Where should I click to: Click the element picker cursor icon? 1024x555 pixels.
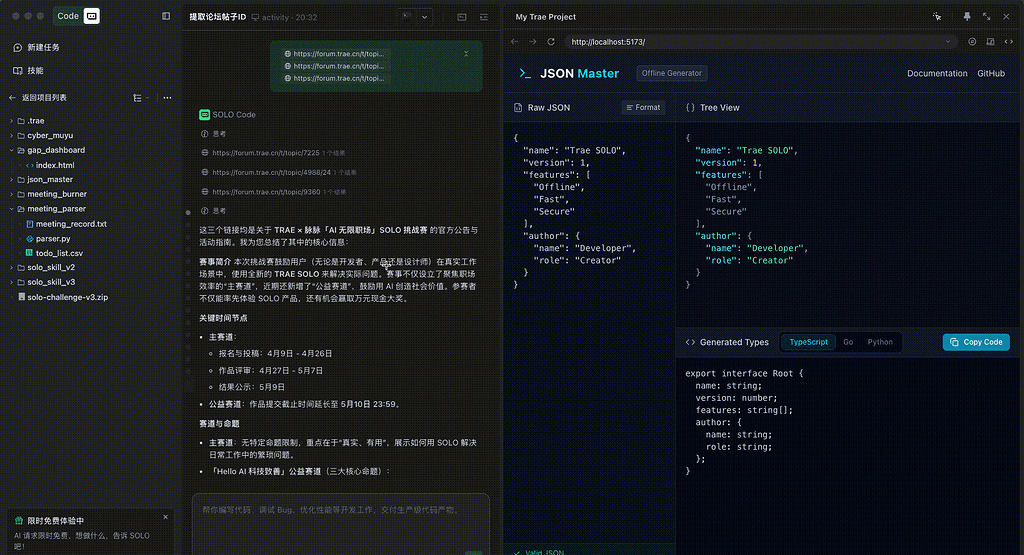click(x=937, y=17)
